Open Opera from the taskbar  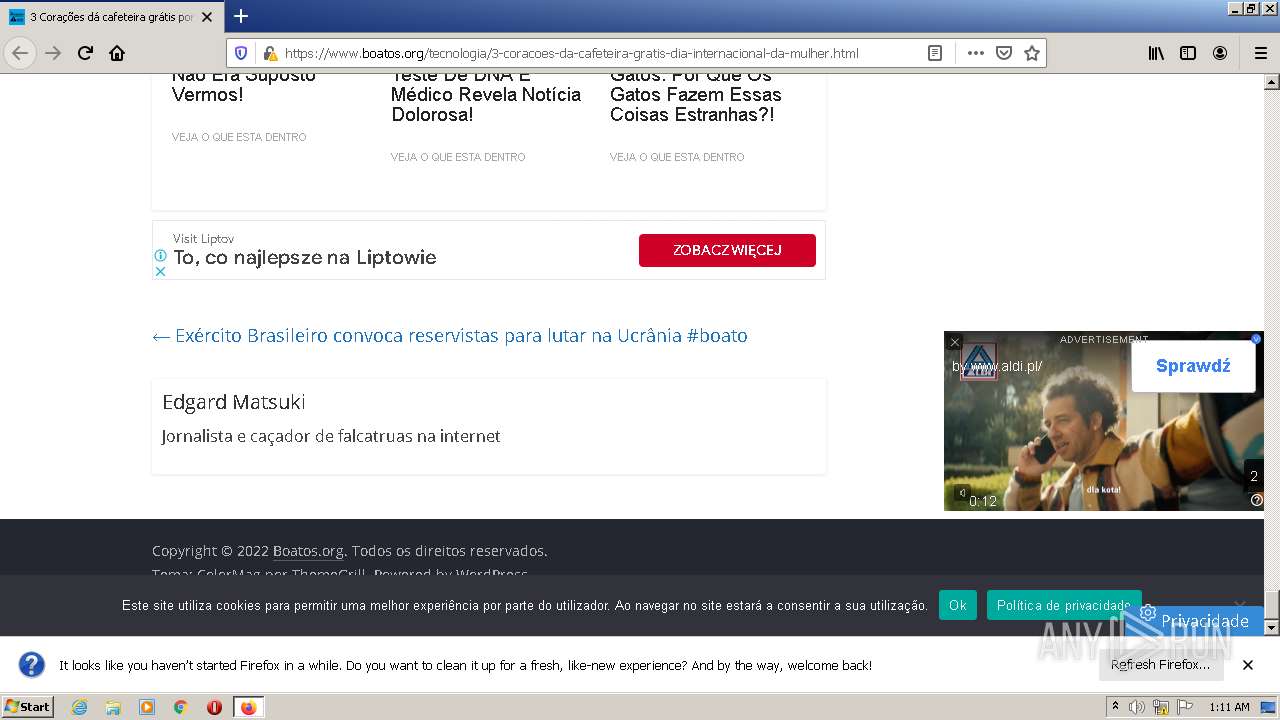click(214, 707)
